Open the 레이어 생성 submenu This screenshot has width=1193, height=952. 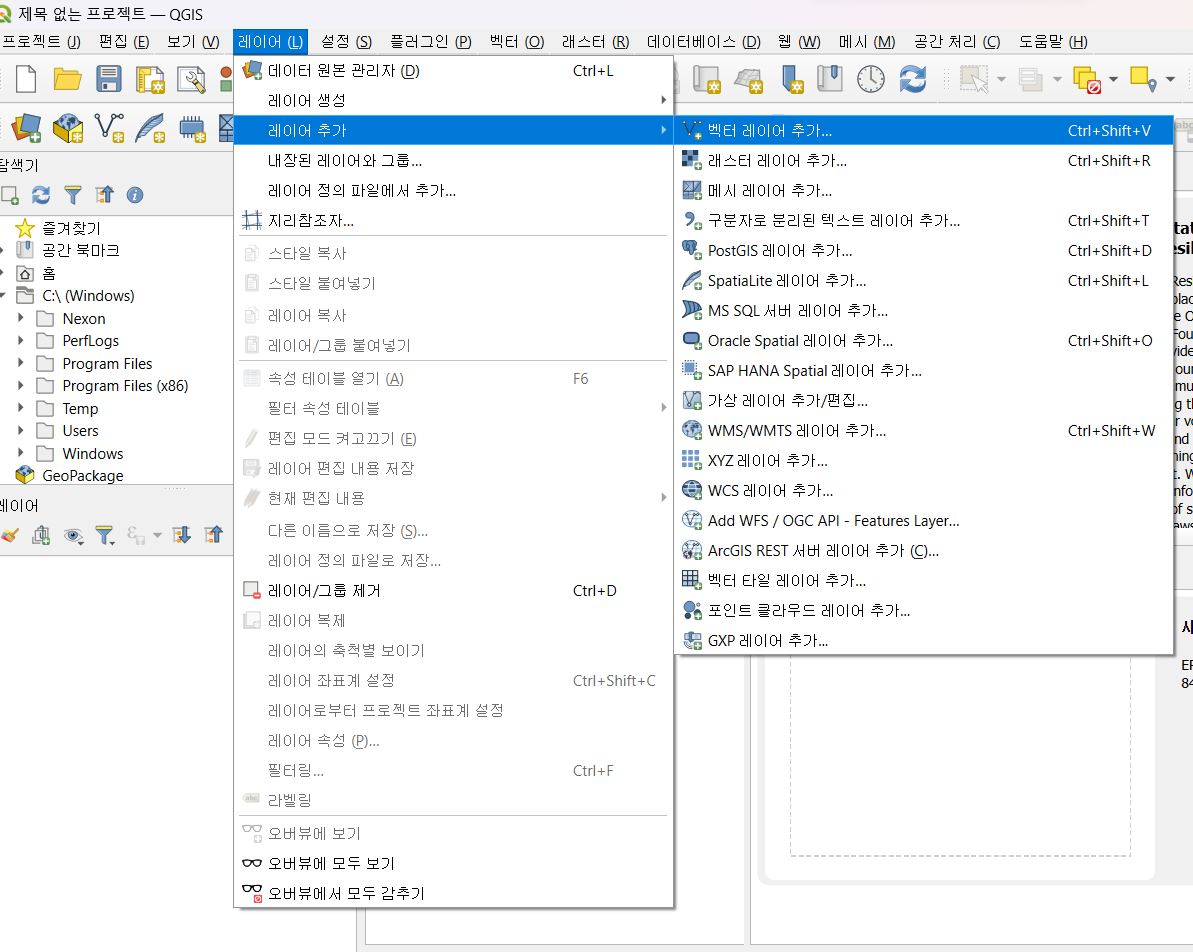(453, 100)
